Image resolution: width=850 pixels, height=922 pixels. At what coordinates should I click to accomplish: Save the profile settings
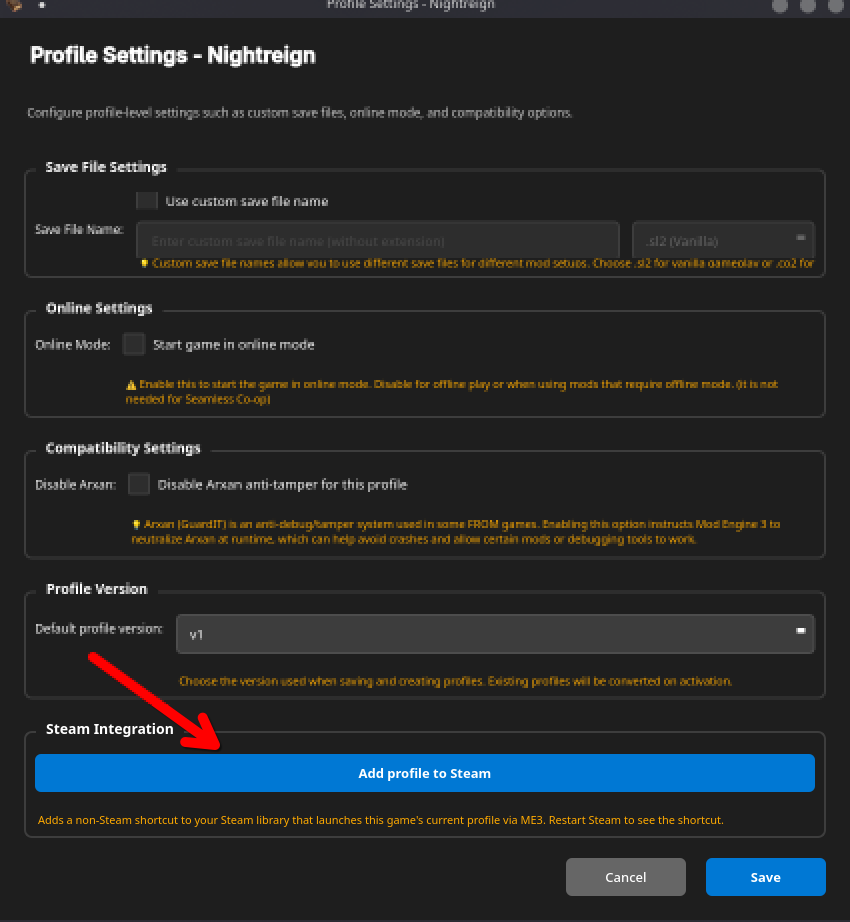[x=765, y=876]
